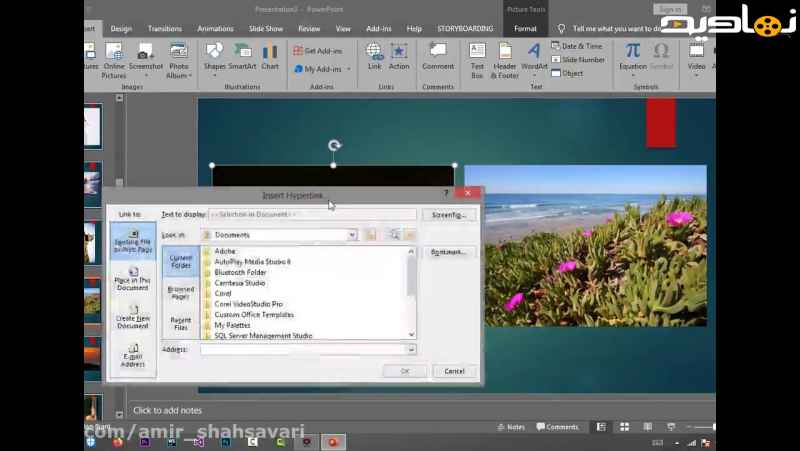
Task: Open Online Pictures in the ribbon
Action: click(x=114, y=60)
